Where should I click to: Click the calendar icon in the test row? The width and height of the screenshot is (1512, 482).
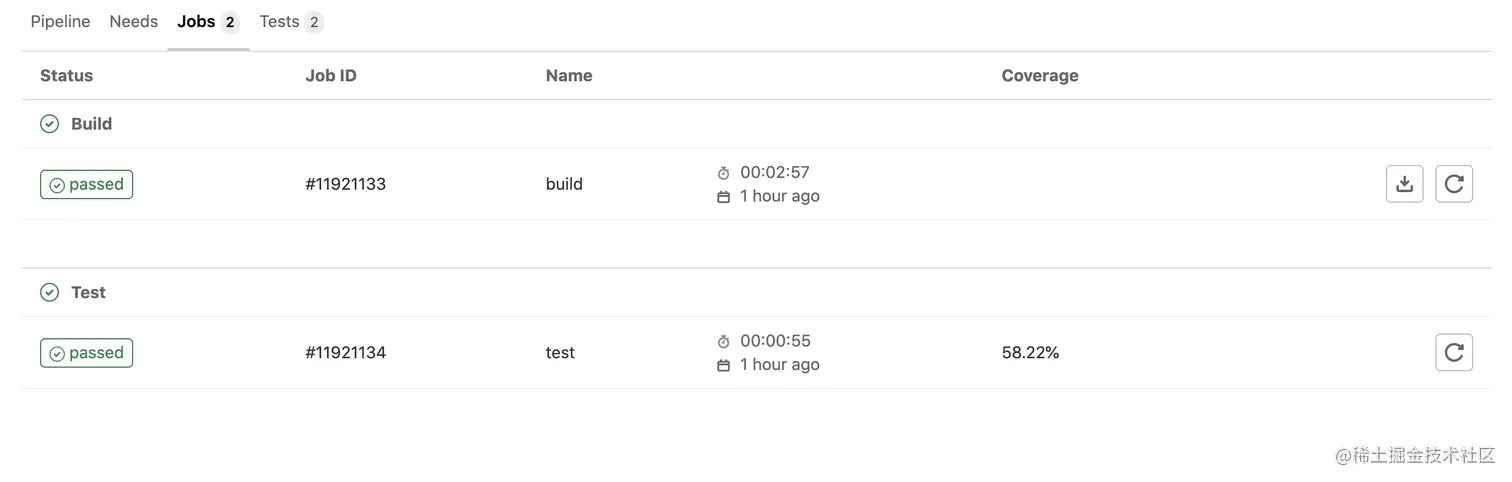tap(724, 365)
